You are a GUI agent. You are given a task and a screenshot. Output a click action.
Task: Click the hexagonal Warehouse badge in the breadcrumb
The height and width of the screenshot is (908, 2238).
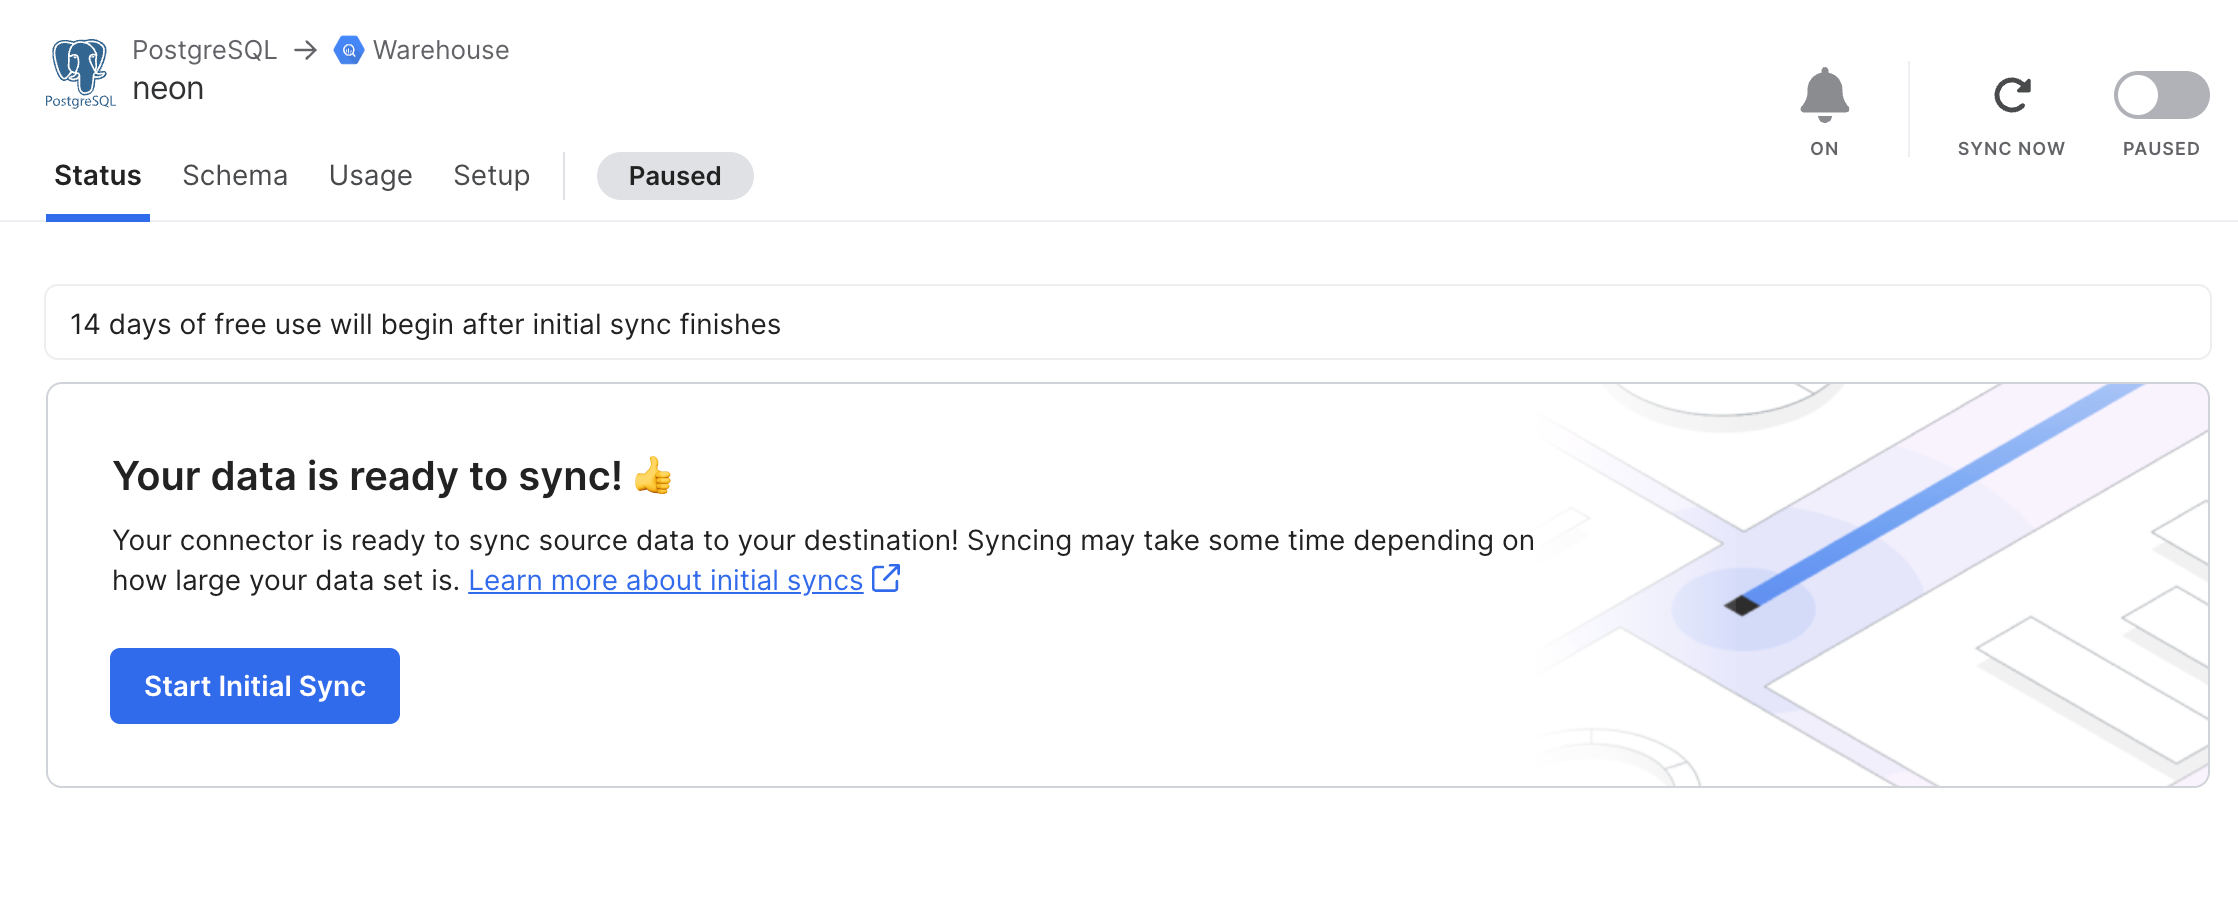(347, 50)
